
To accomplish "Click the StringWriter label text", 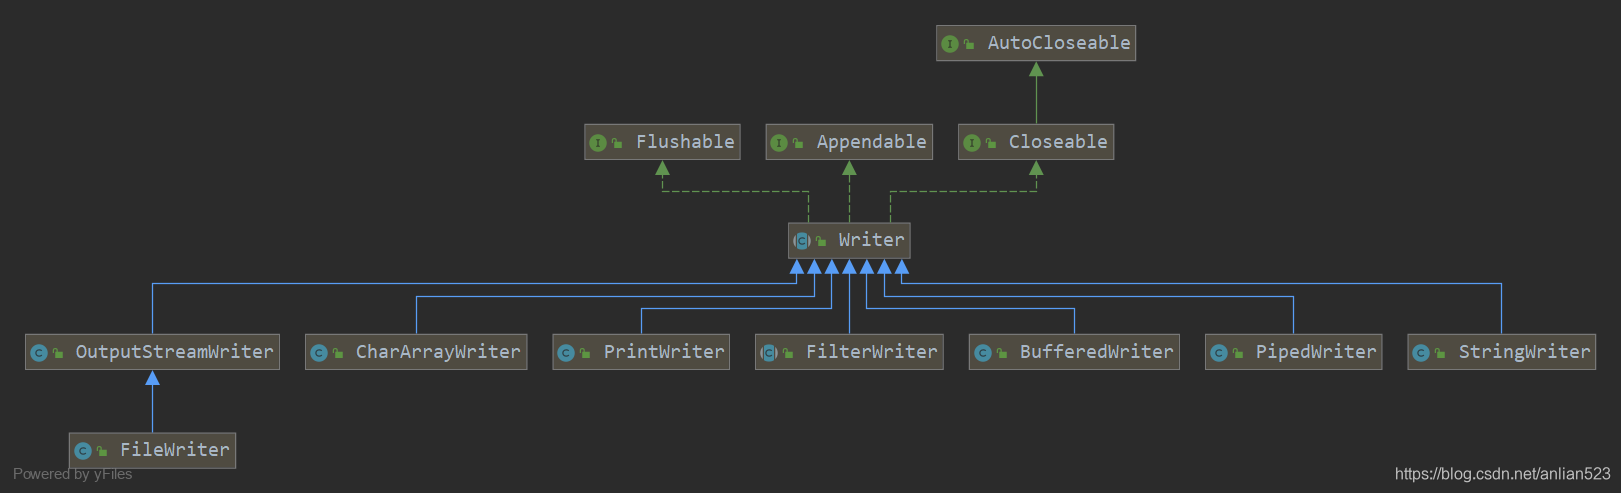I will (x=1524, y=352).
